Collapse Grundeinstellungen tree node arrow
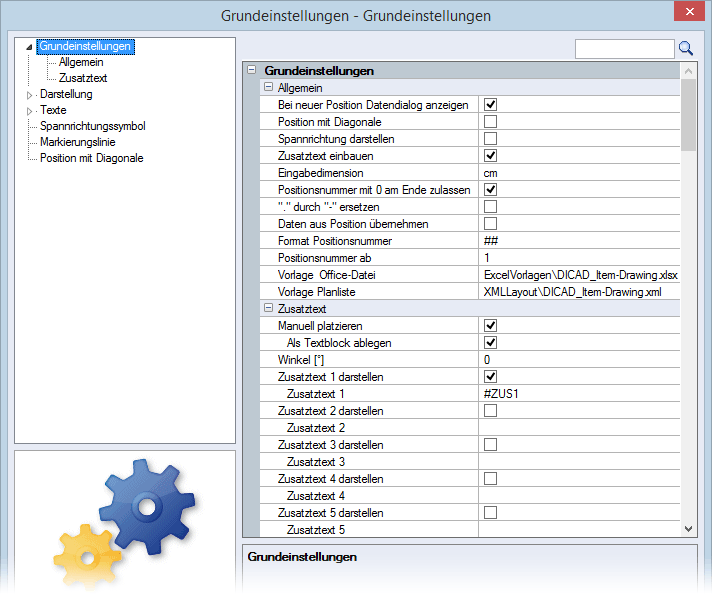The height and width of the screenshot is (594, 712). click(x=29, y=47)
